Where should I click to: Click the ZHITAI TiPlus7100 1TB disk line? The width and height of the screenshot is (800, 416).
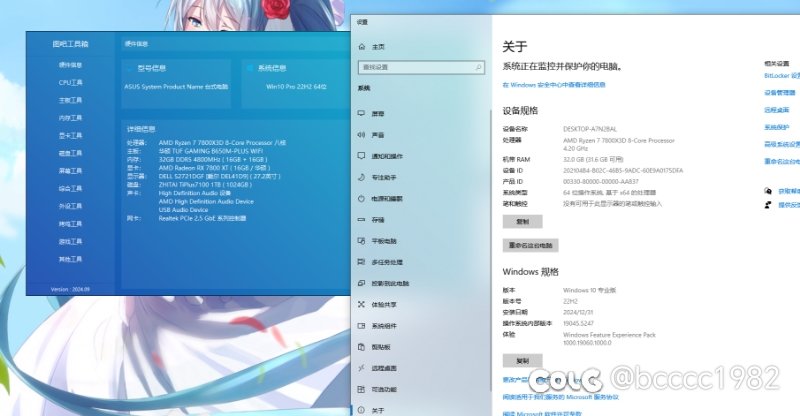(x=205, y=184)
